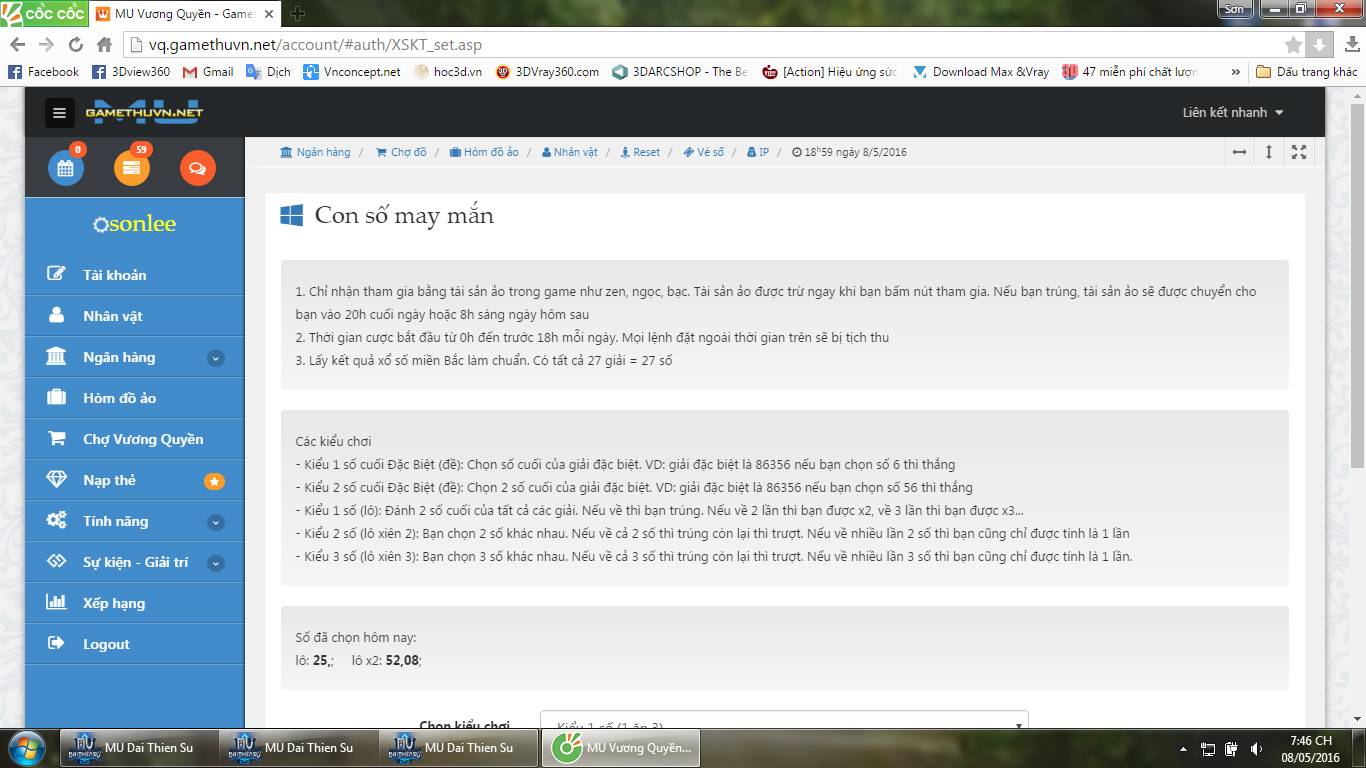
Task: Click the Vé số breadcrumb link
Action: click(704, 152)
